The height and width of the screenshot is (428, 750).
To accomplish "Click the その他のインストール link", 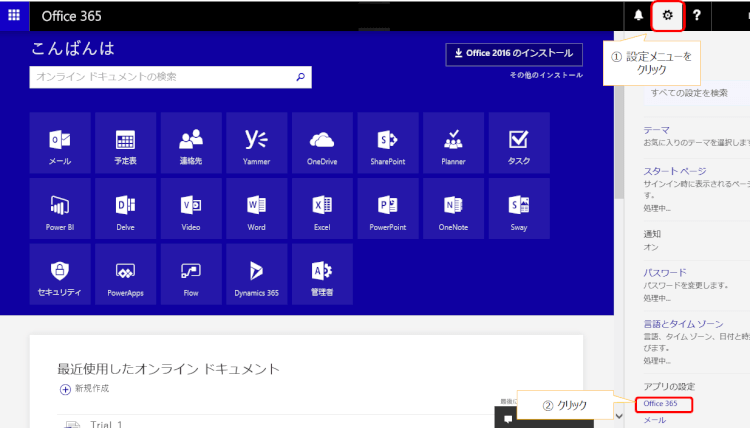I will [x=545, y=75].
